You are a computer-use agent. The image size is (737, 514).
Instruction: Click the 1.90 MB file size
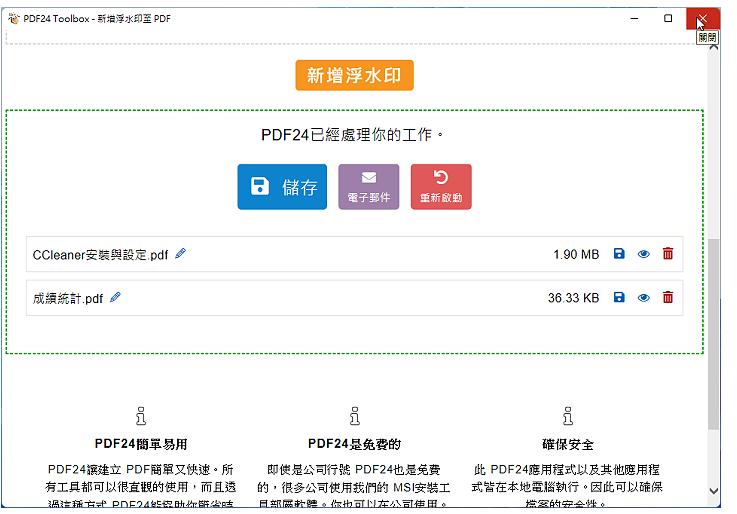[x=576, y=255]
